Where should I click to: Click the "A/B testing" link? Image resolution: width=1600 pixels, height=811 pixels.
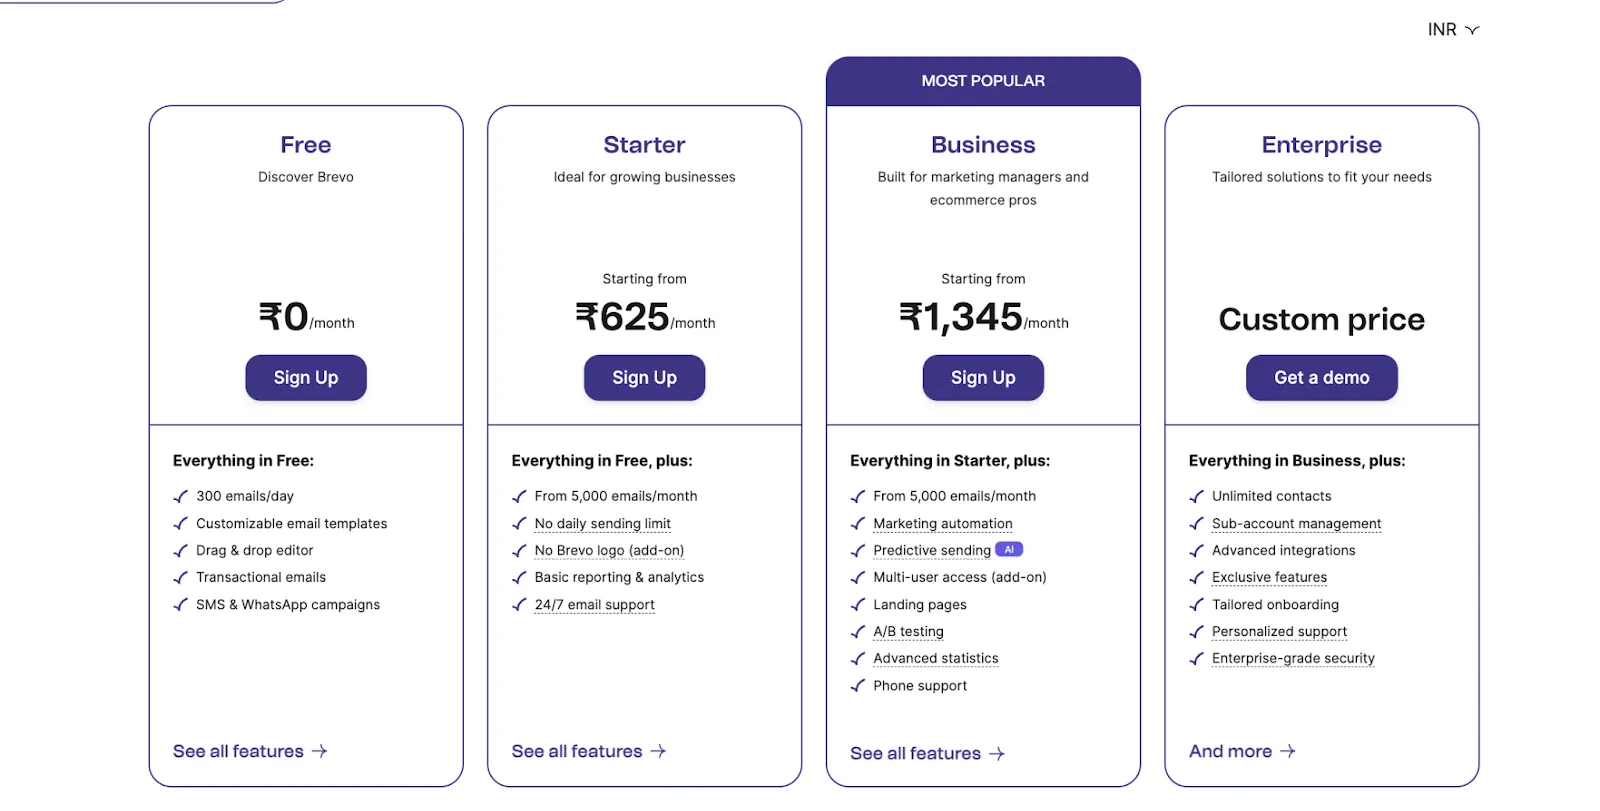click(907, 631)
